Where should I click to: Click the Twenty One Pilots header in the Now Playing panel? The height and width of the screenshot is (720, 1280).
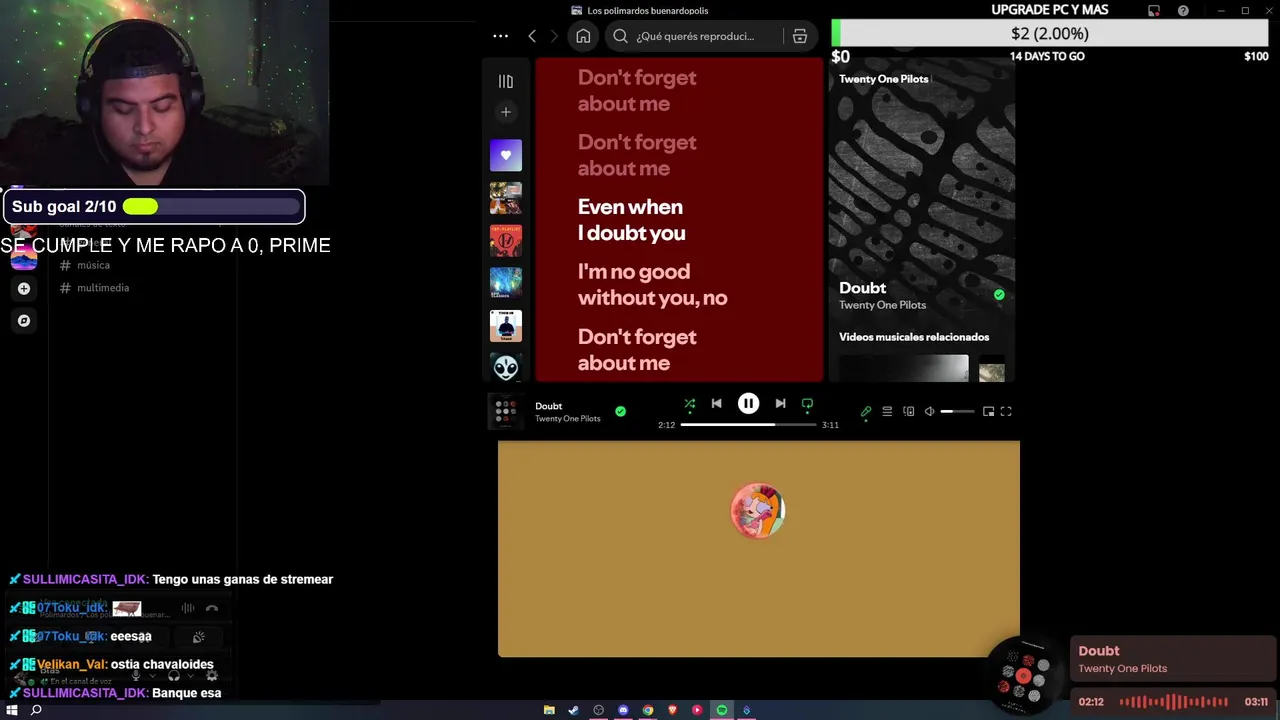[884, 79]
